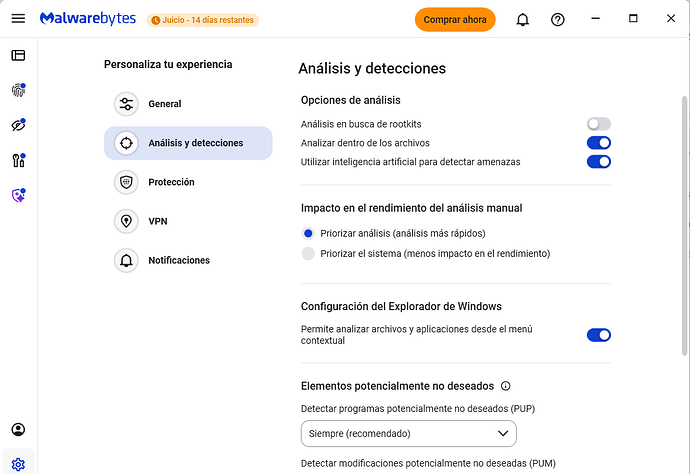Turn off artificial intelligence detection toggle
The height and width of the screenshot is (474, 690).
(598, 162)
